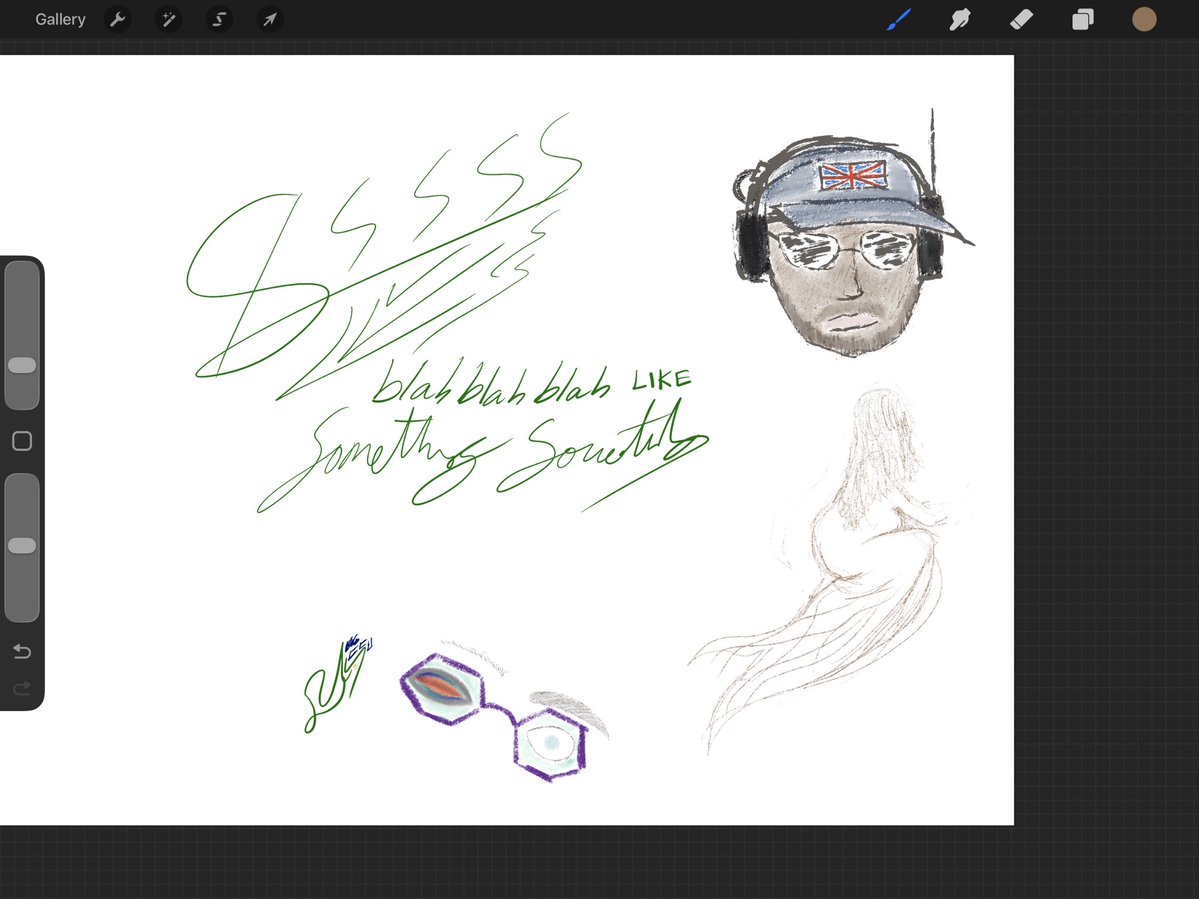Screen dimensions: 1199x899
Task: Return to the Gallery
Action: click(60, 19)
